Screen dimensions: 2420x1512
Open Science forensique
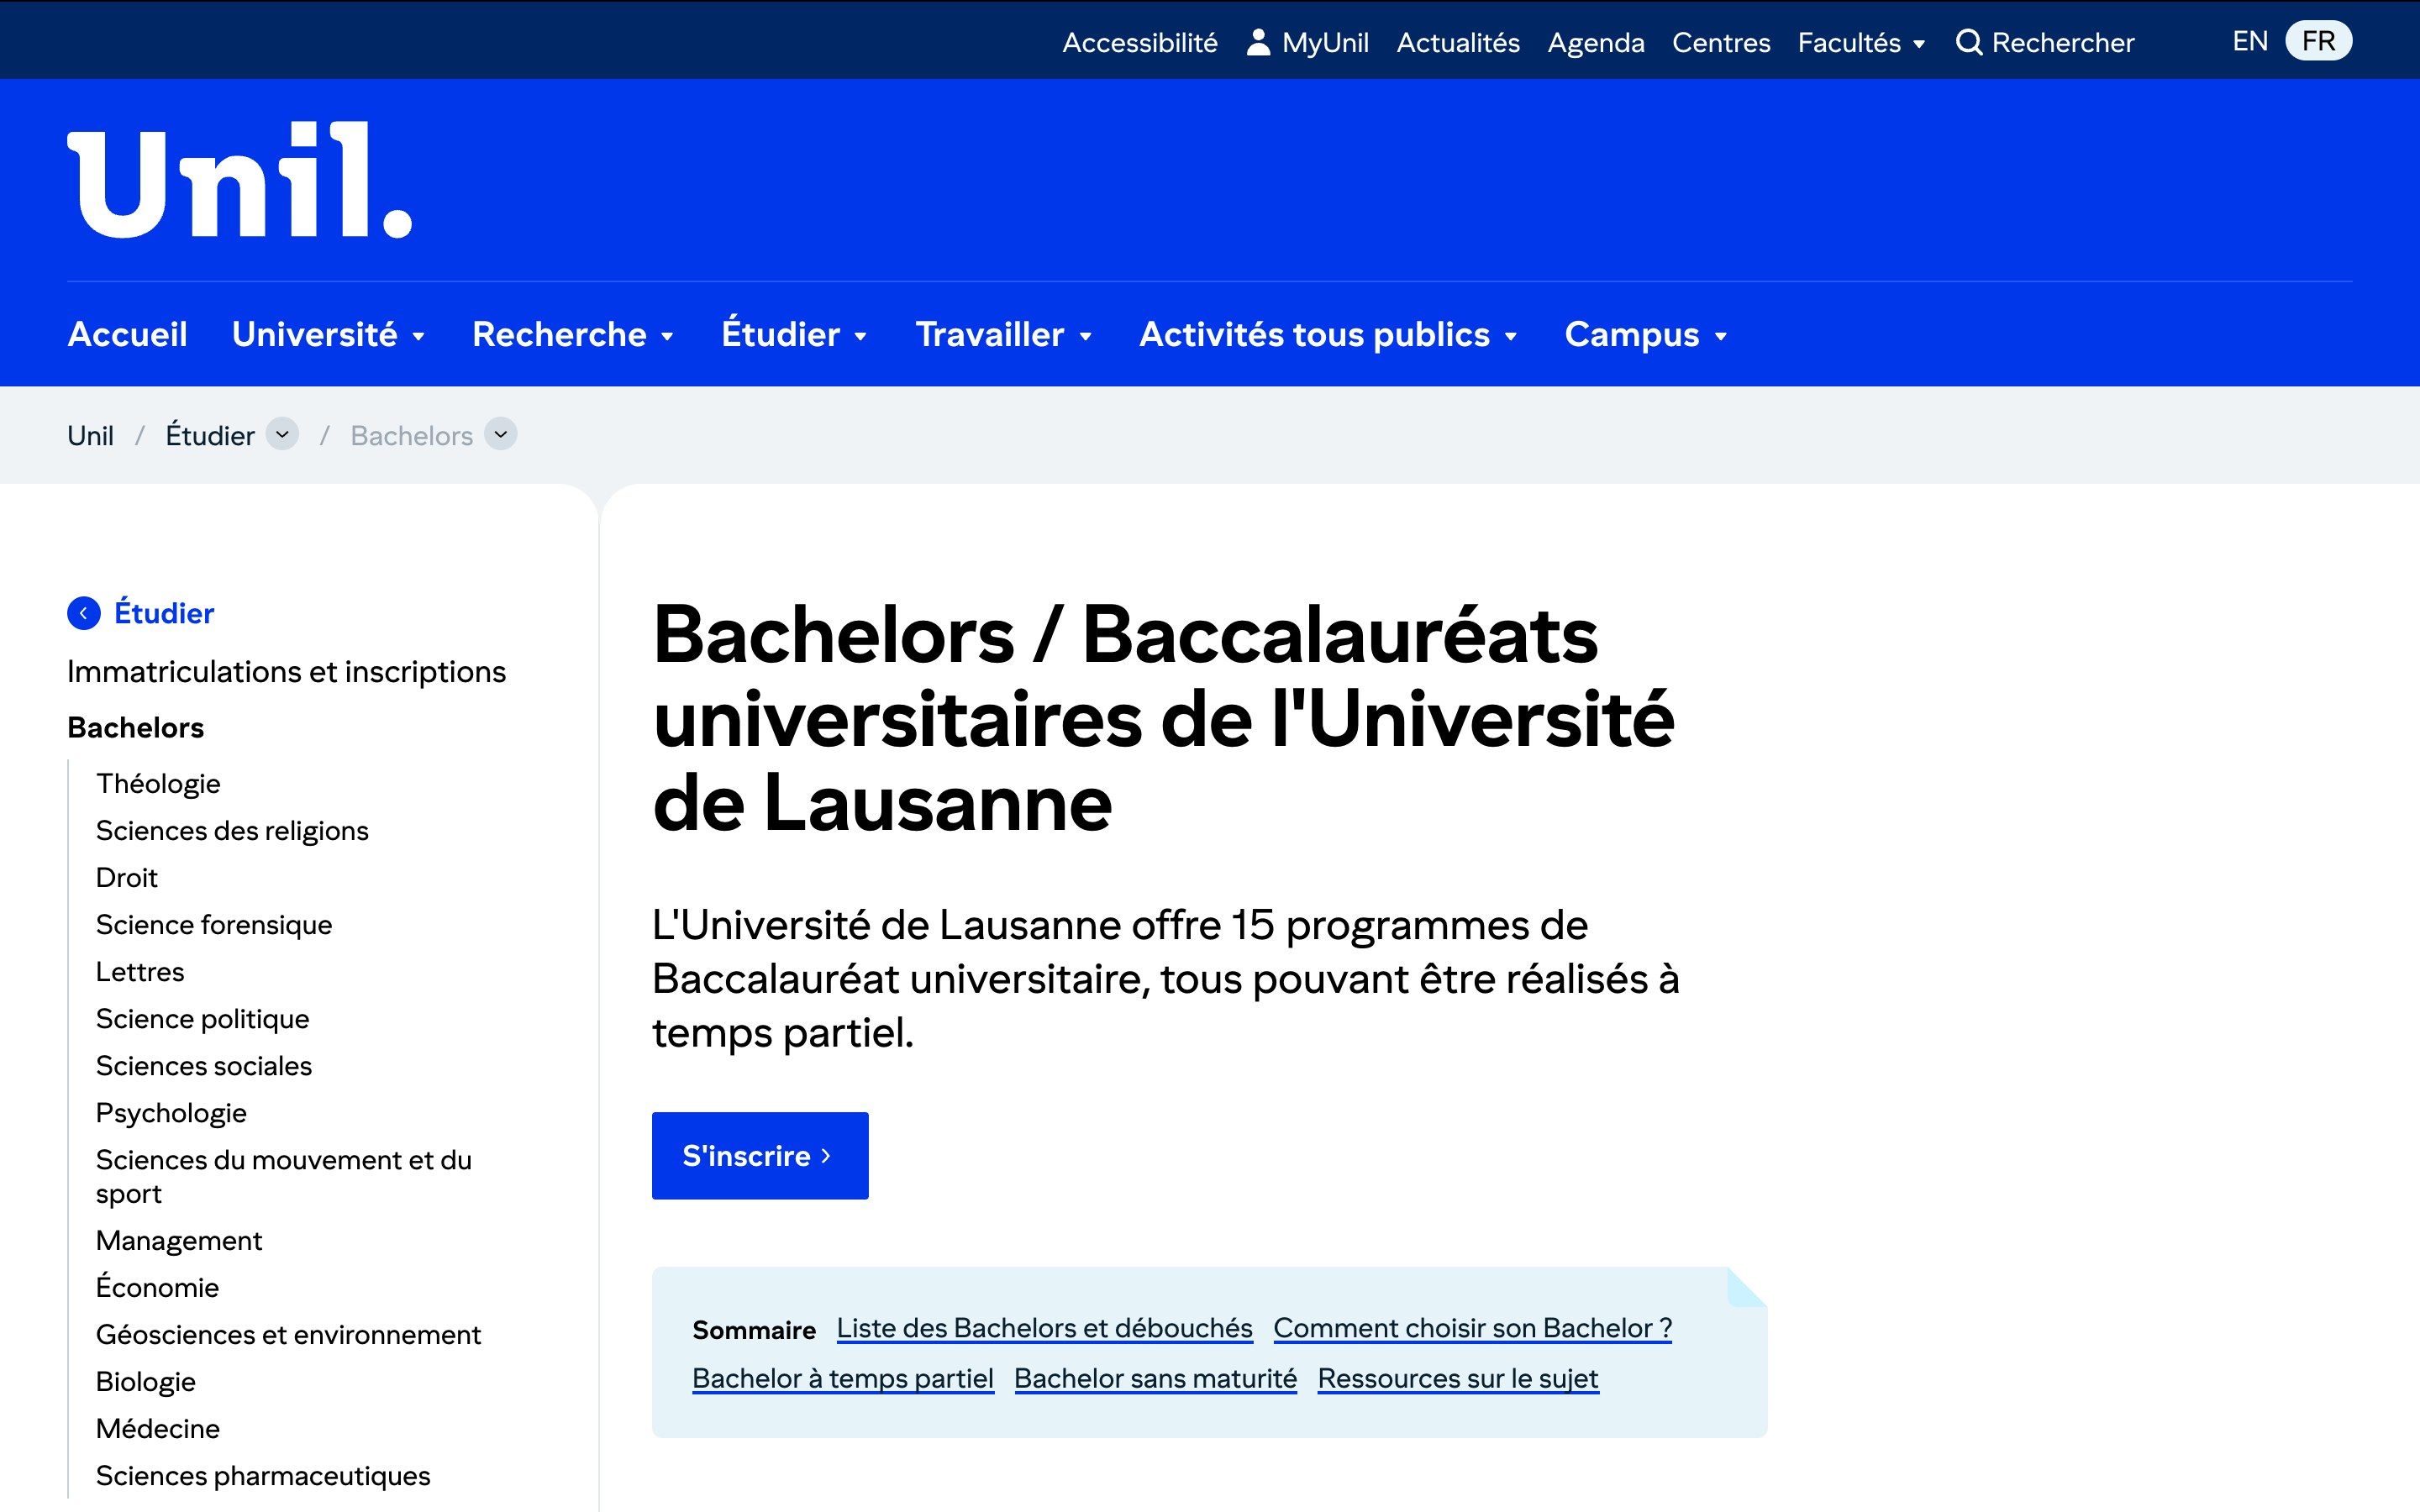click(214, 924)
